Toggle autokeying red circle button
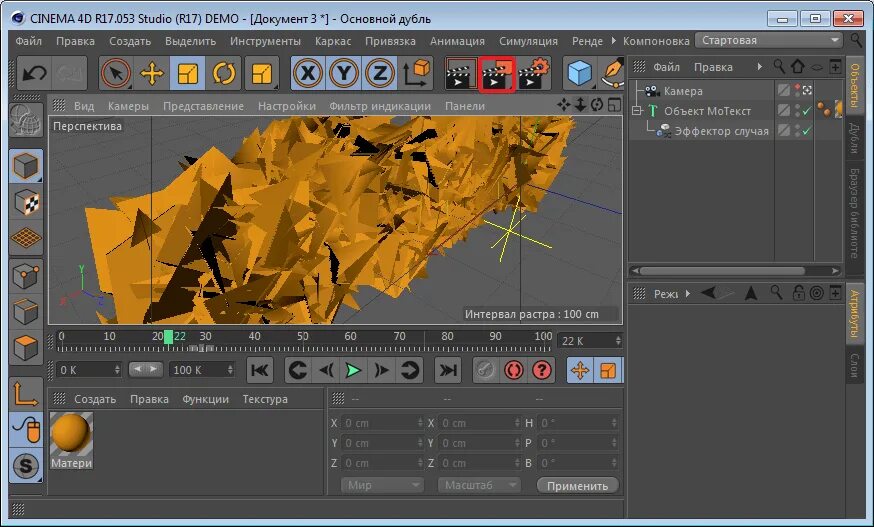The image size is (874, 527). click(513, 370)
